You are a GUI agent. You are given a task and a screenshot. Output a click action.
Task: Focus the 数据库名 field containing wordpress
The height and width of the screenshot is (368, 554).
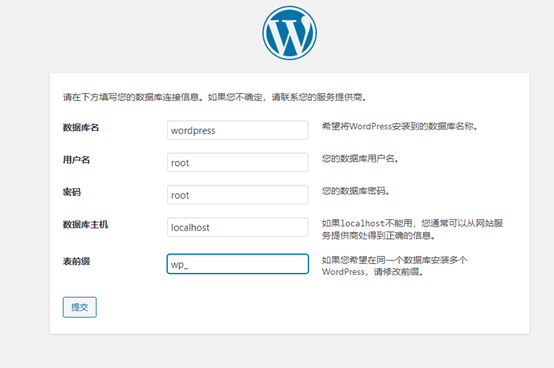(x=237, y=130)
